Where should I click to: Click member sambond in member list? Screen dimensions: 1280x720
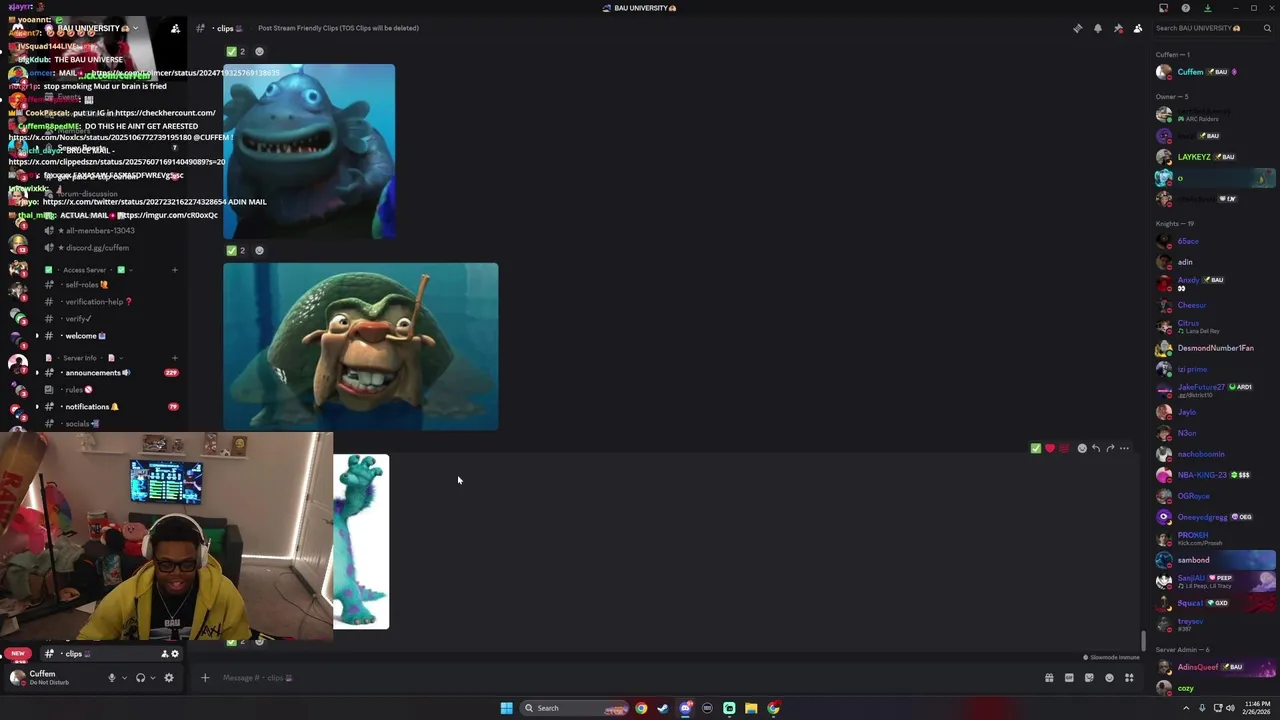pyautogui.click(x=1215, y=560)
